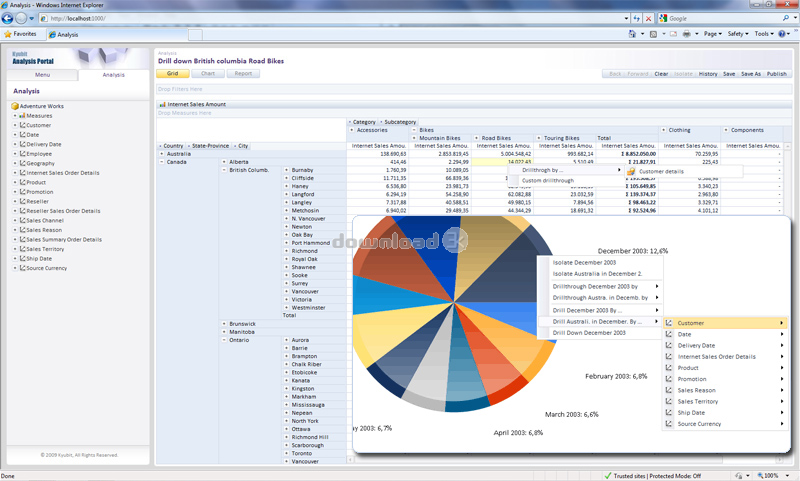Viewport: 800px width, 481px height.
Task: Expand the Product dimension tree node
Action: point(15,182)
